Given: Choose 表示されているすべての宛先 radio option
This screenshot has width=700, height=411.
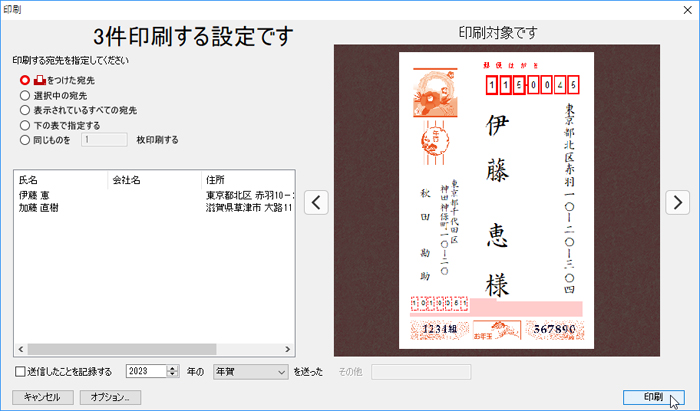Looking at the screenshot, I should click(x=25, y=110).
